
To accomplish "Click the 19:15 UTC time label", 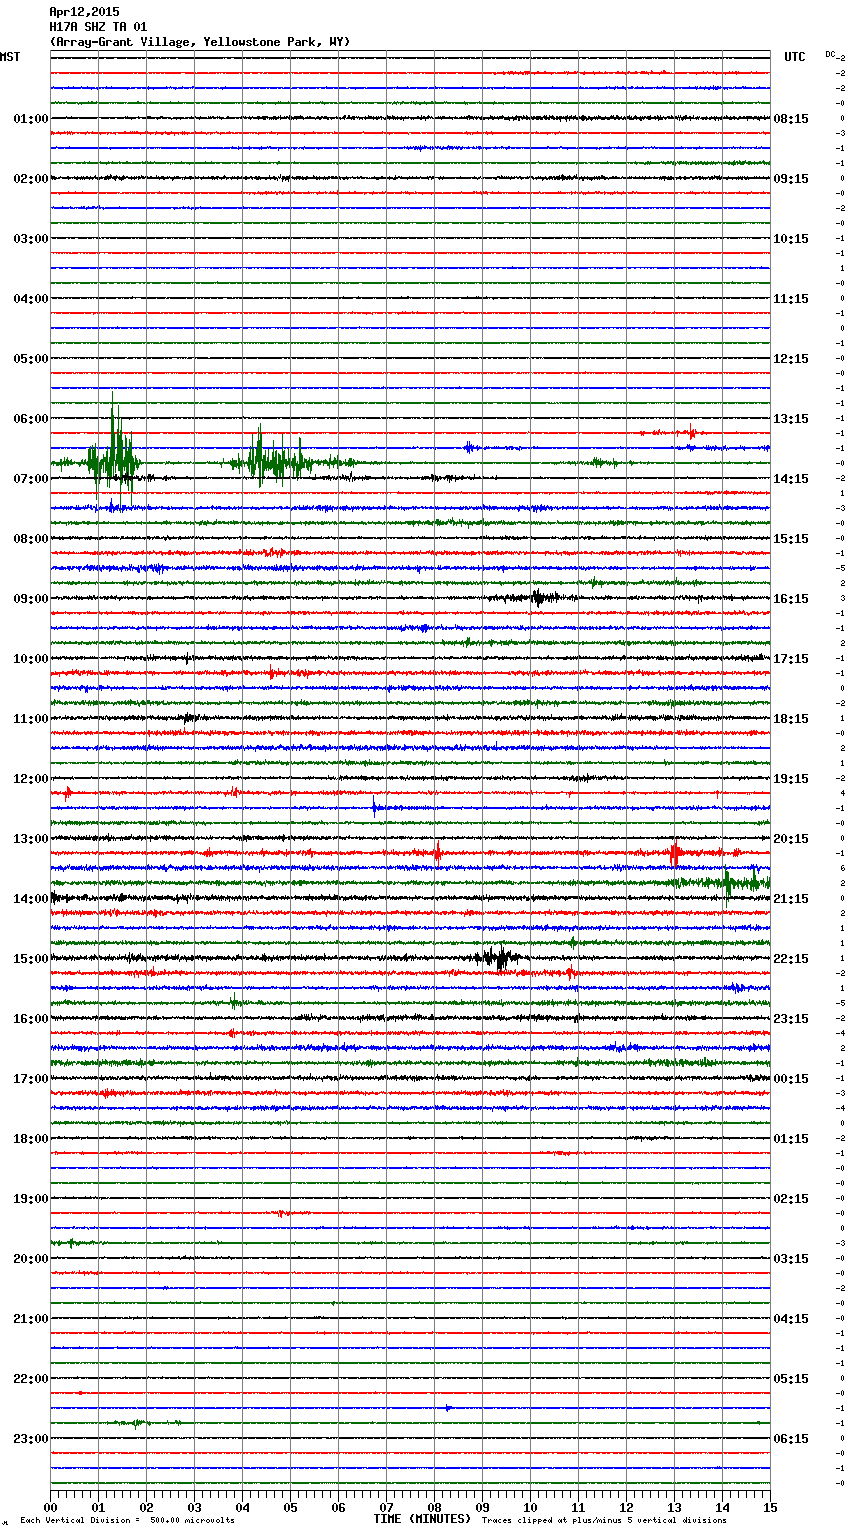I will coord(791,779).
